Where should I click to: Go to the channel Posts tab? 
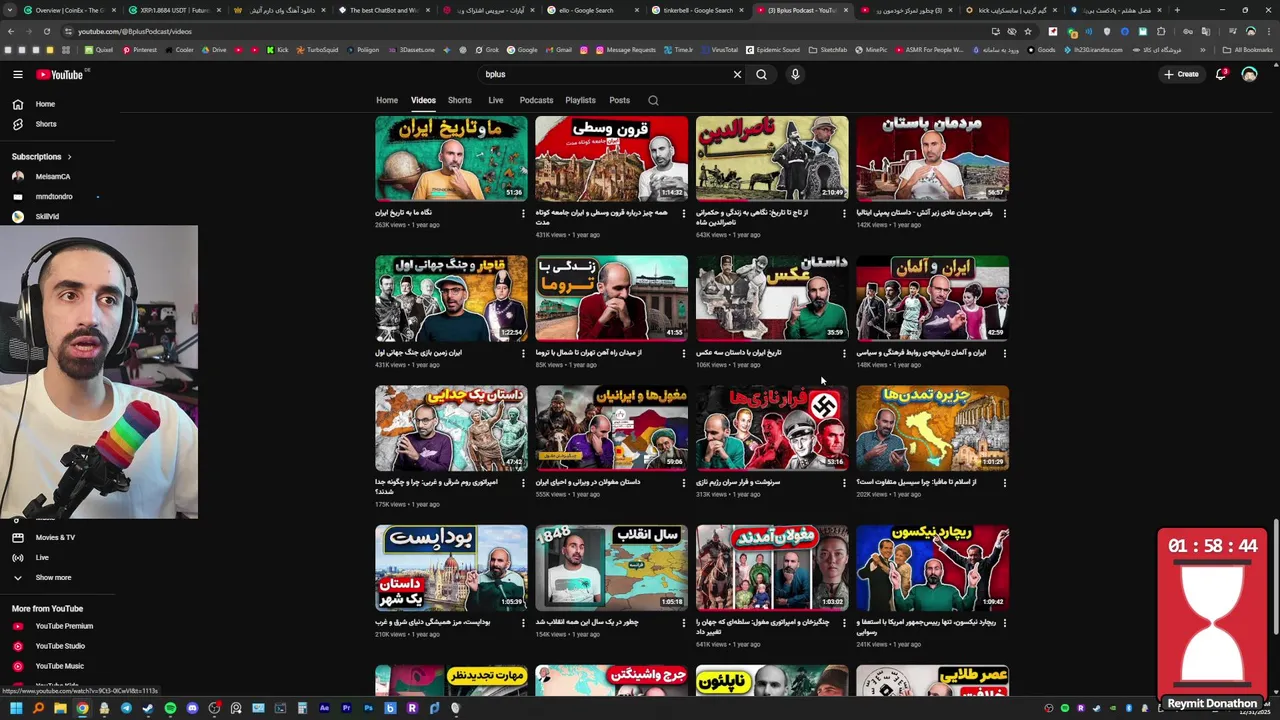coord(619,100)
